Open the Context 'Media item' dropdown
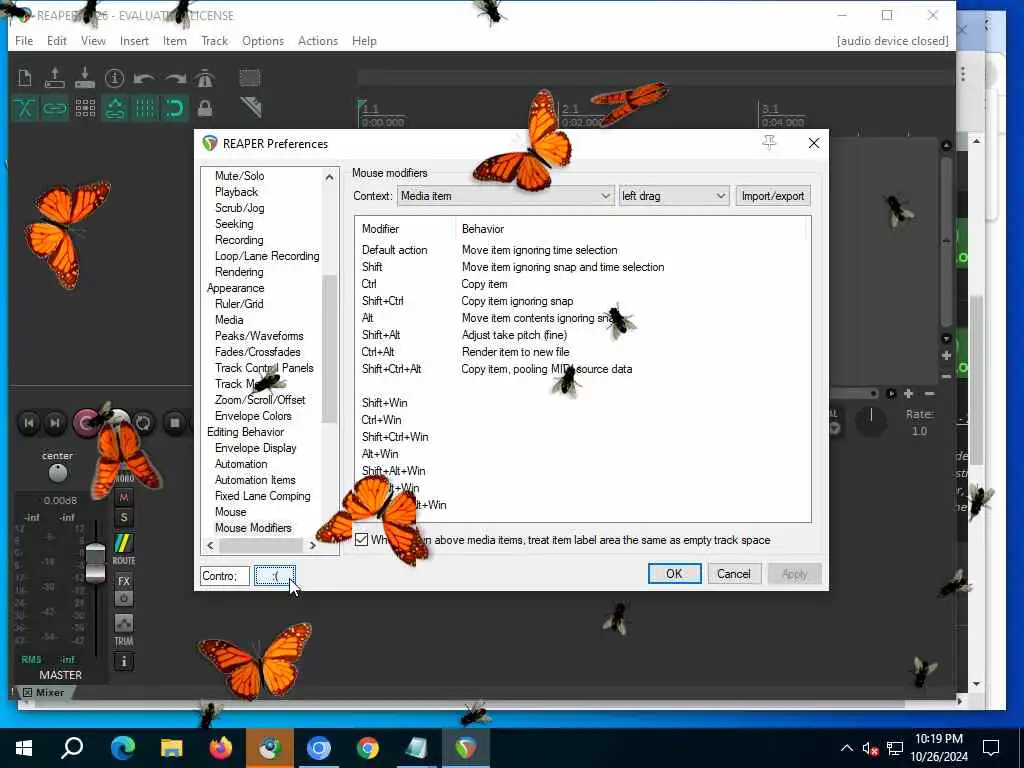1024x768 pixels. (505, 196)
